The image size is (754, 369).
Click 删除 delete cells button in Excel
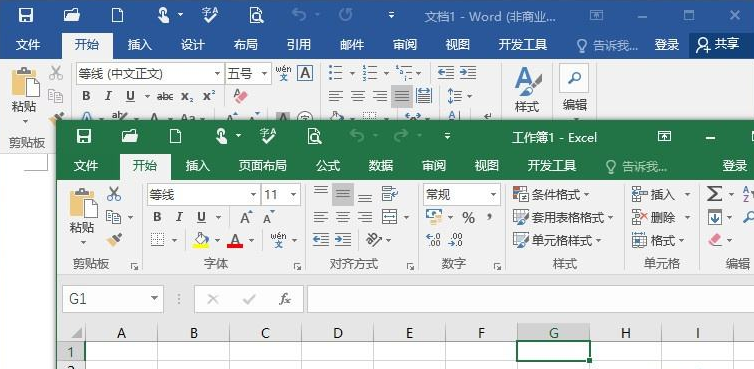tap(654, 217)
